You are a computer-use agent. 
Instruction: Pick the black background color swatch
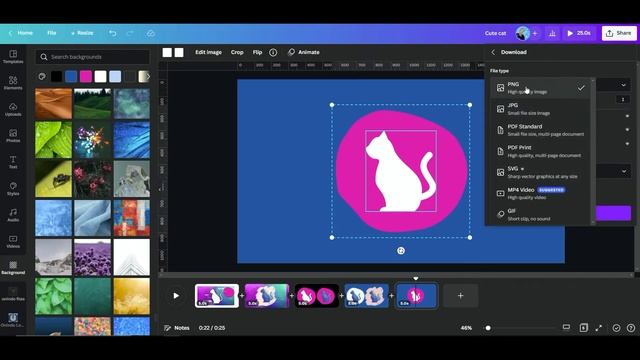[x=56, y=76]
